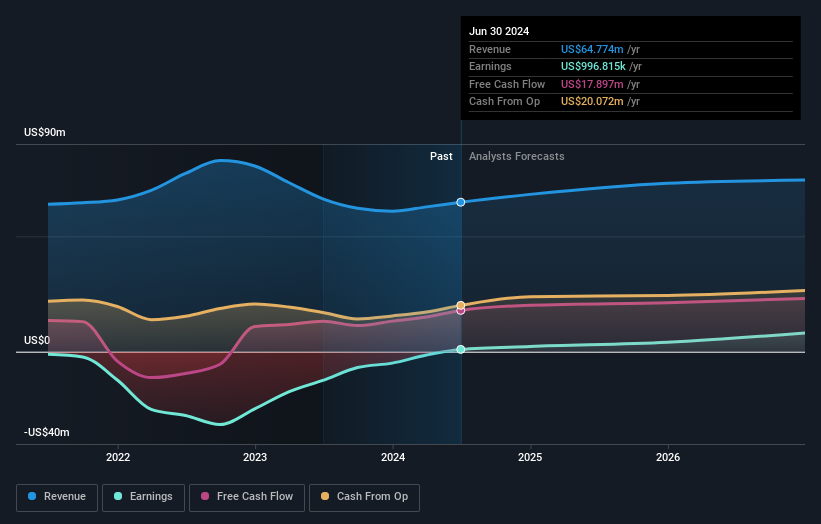Click the pink Free Cash Flow legend dot
Image resolution: width=821 pixels, height=524 pixels.
pos(205,496)
